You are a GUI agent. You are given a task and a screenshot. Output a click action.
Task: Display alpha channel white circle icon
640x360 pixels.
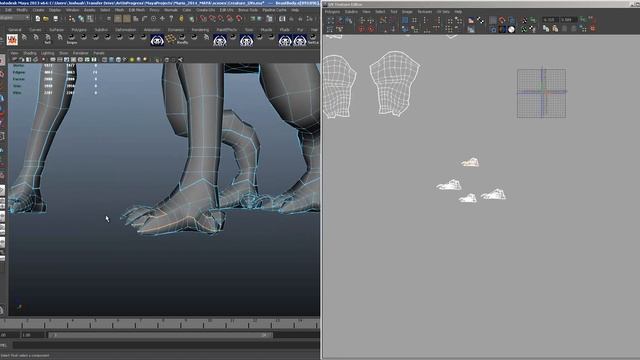point(511,29)
